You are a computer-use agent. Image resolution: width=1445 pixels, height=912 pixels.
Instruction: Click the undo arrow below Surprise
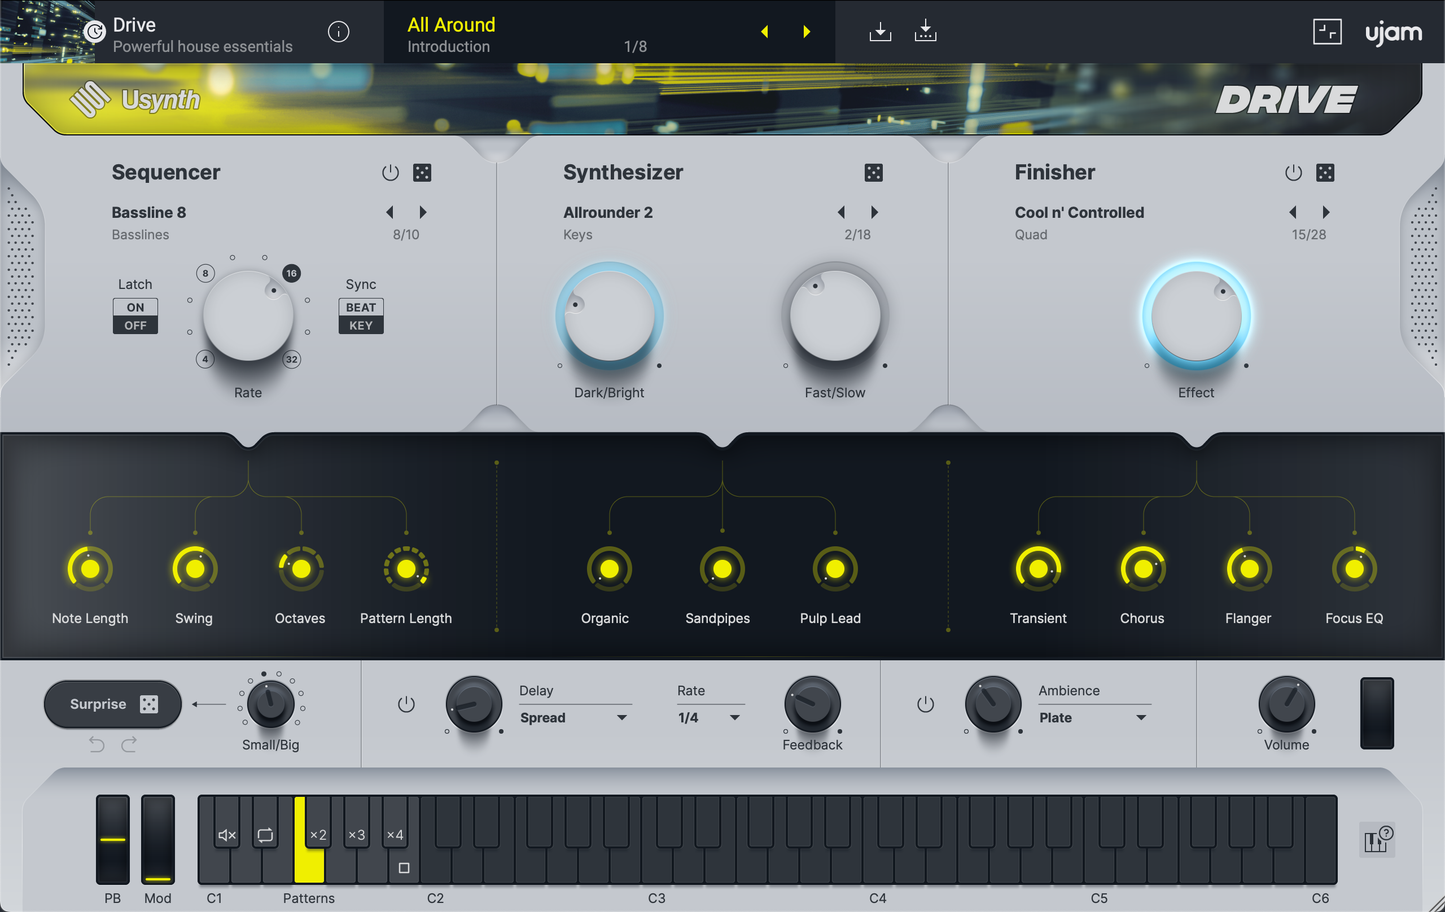pos(97,745)
